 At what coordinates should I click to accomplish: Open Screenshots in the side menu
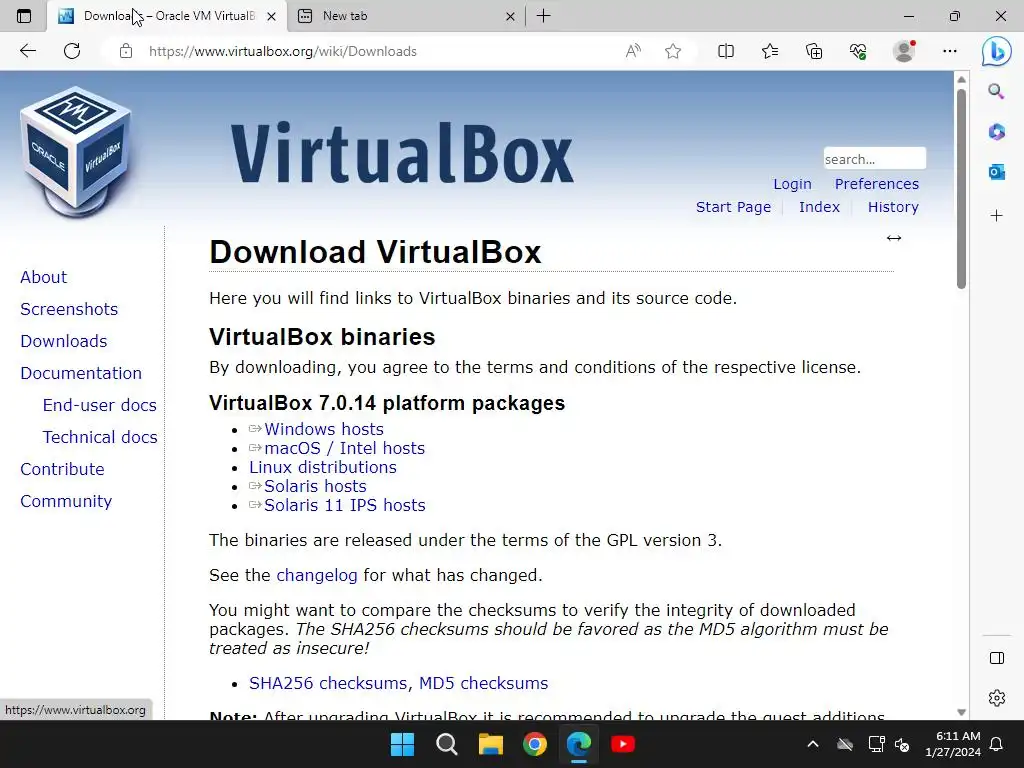[x=69, y=309]
